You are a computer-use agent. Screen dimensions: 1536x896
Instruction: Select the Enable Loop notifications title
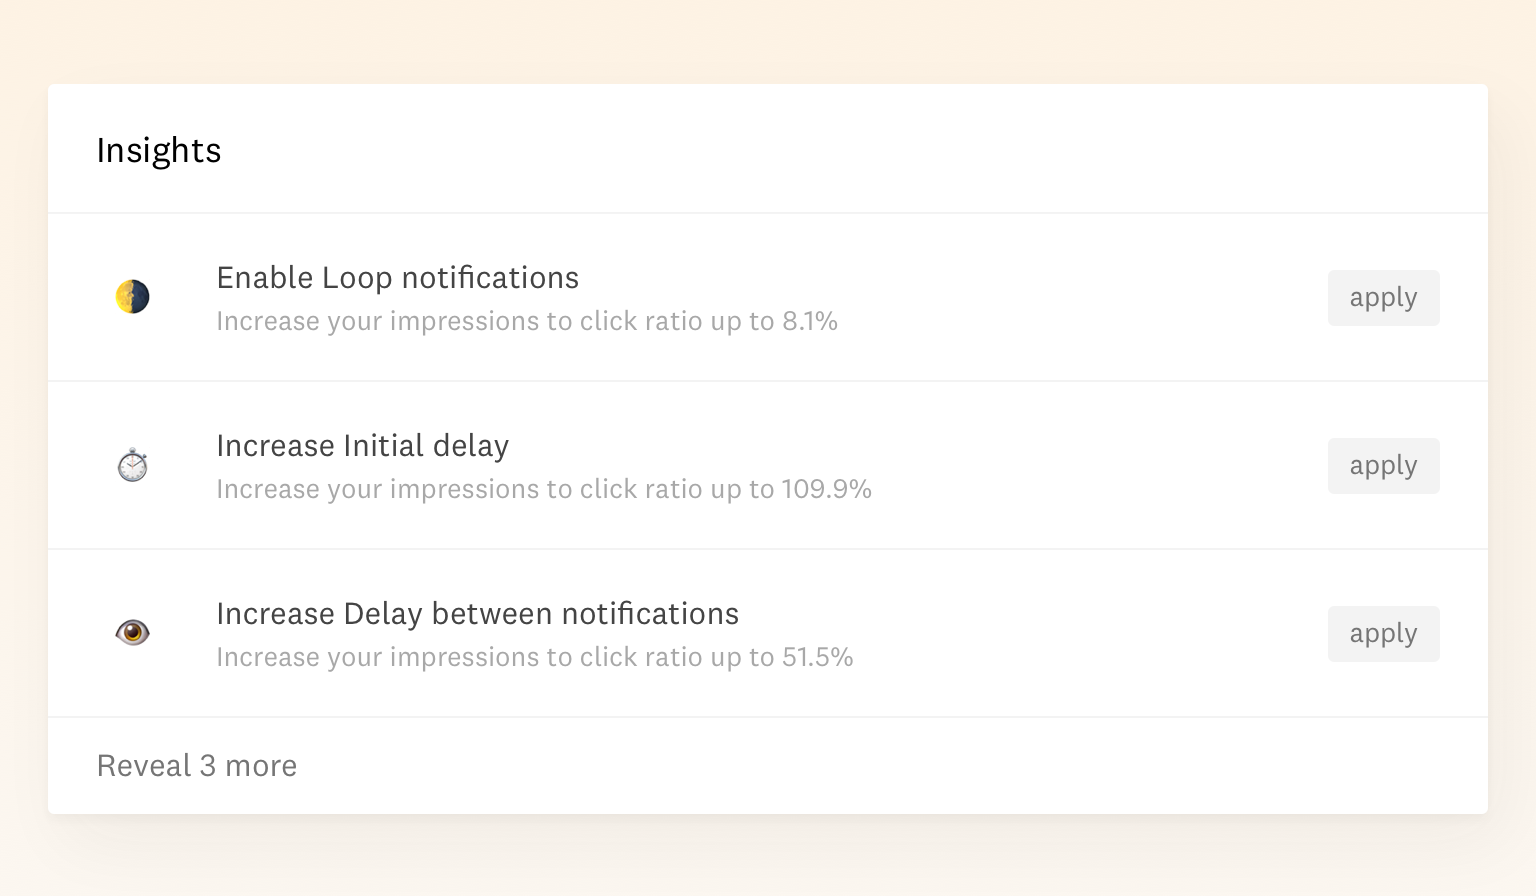tap(398, 278)
